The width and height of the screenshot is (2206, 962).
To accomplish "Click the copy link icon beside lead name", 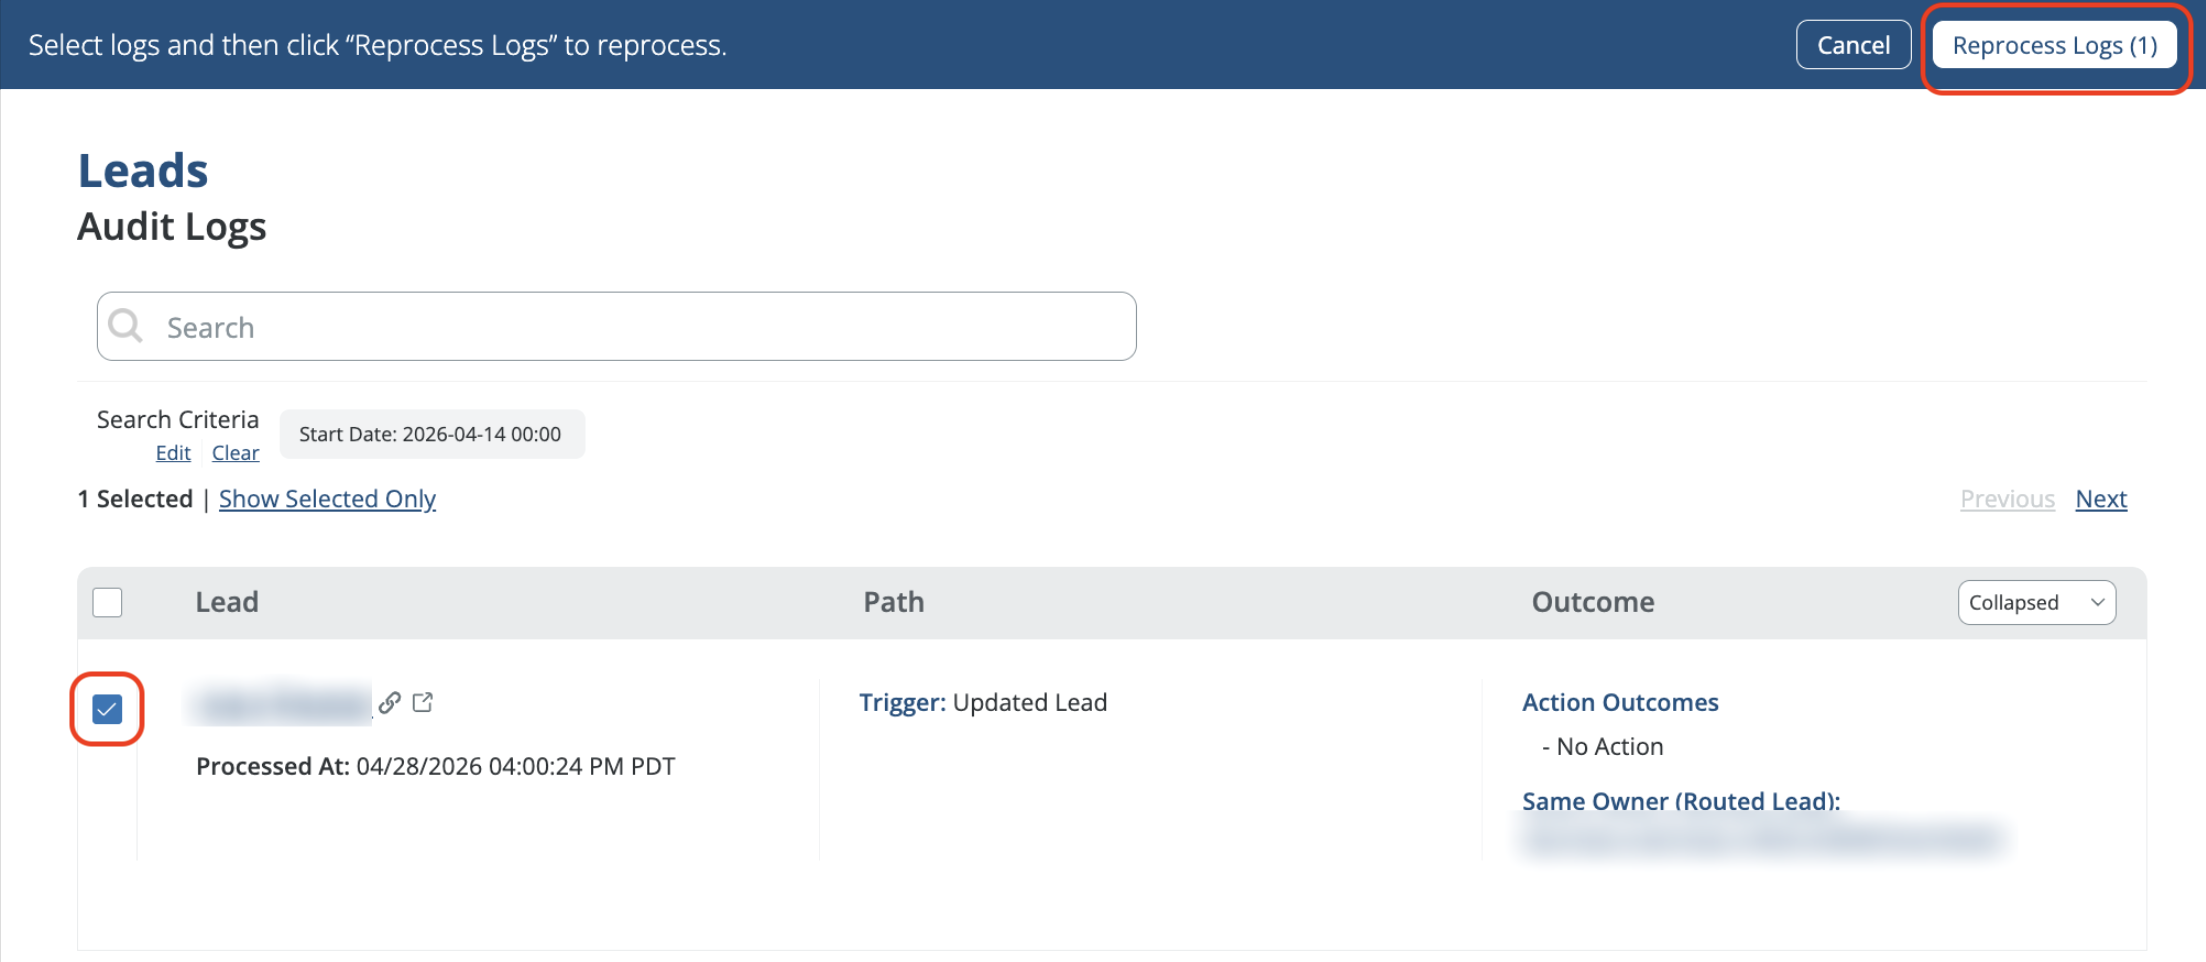I will pos(390,703).
